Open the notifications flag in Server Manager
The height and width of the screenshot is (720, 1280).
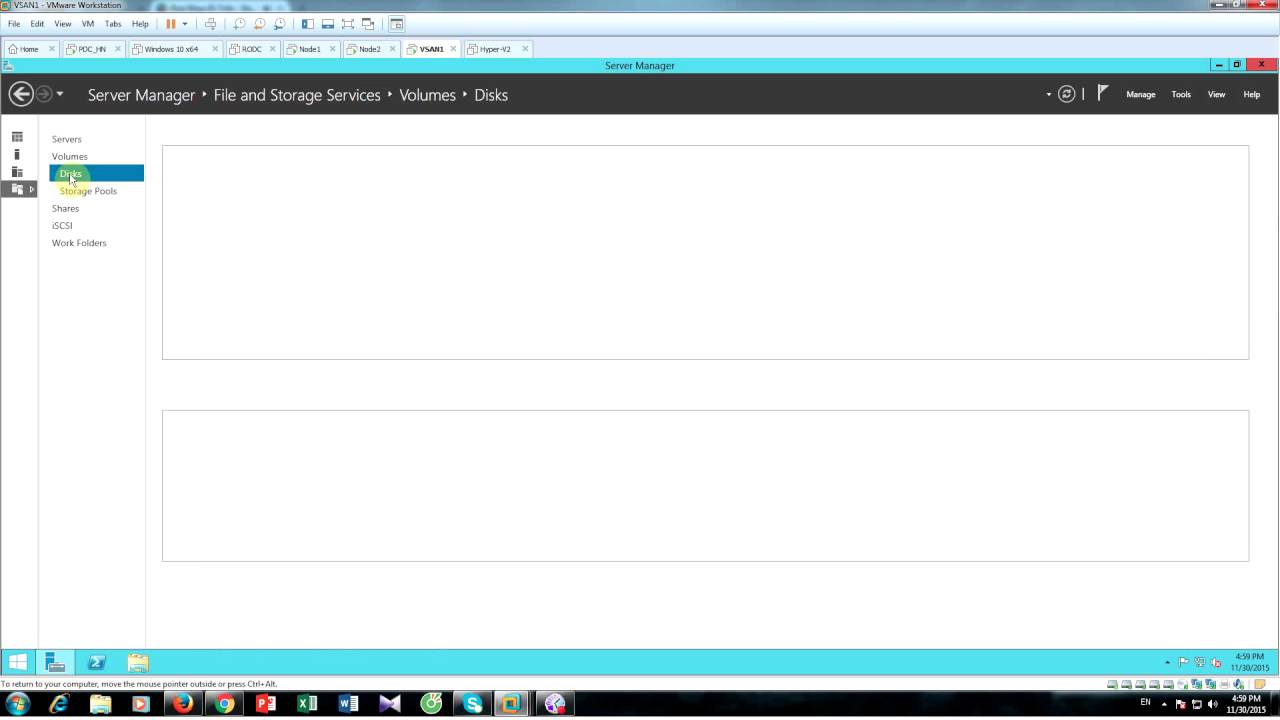(1102, 93)
